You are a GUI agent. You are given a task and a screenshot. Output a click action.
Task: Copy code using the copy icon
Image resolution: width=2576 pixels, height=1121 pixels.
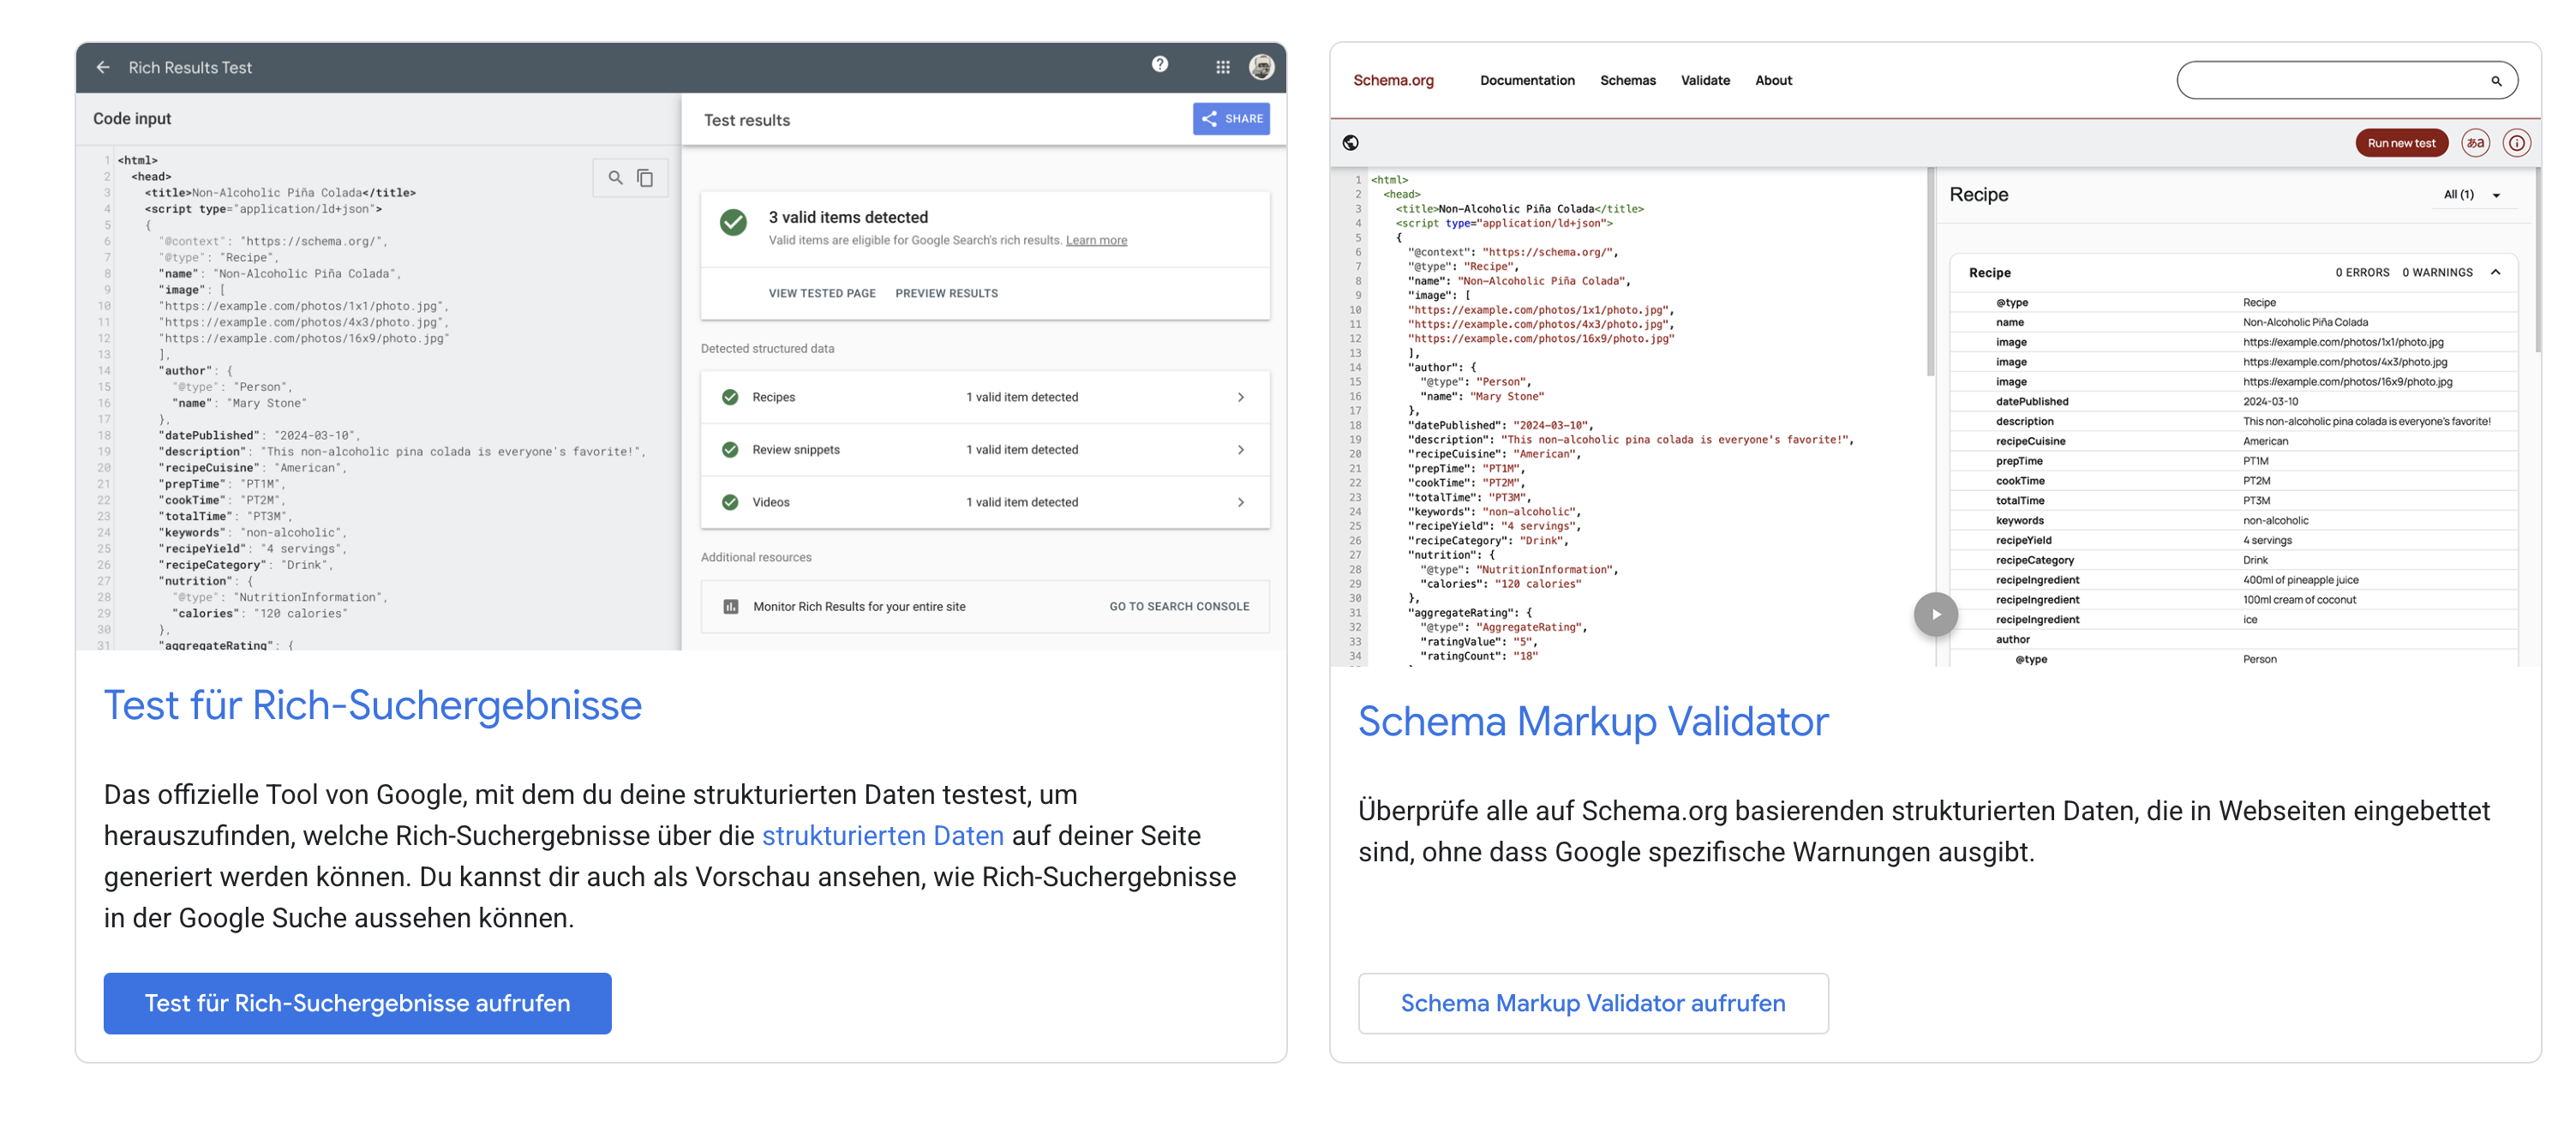click(645, 178)
